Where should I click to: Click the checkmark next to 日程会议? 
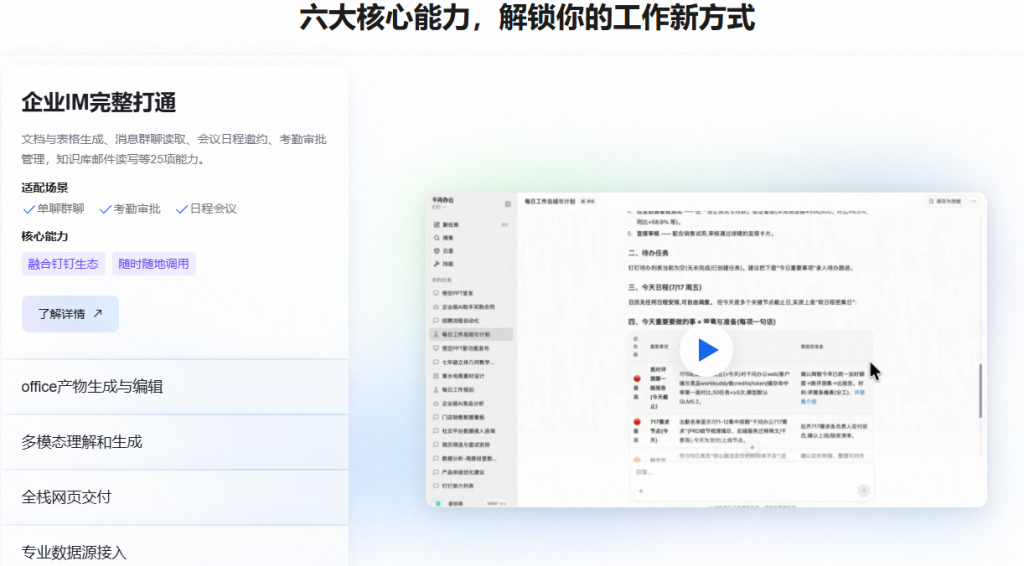pos(182,209)
